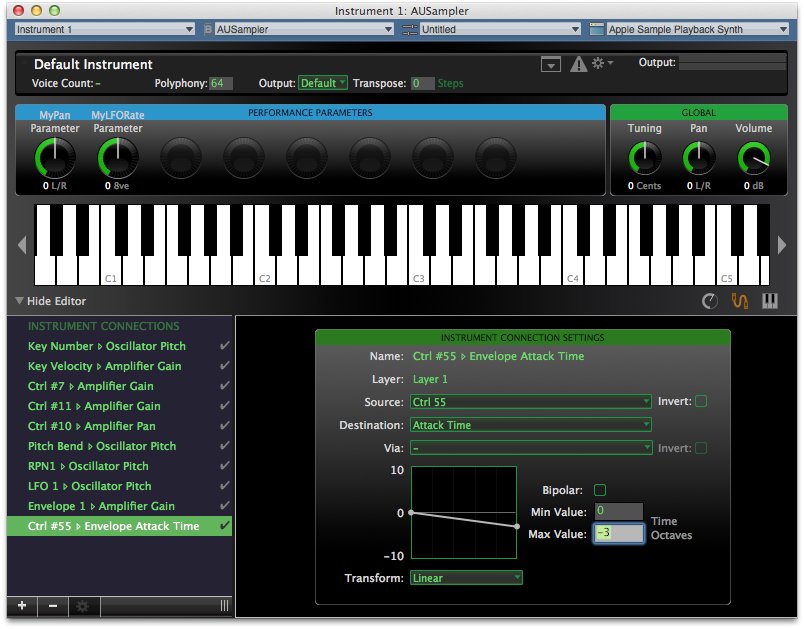Remove connection with the minus button

[52, 606]
